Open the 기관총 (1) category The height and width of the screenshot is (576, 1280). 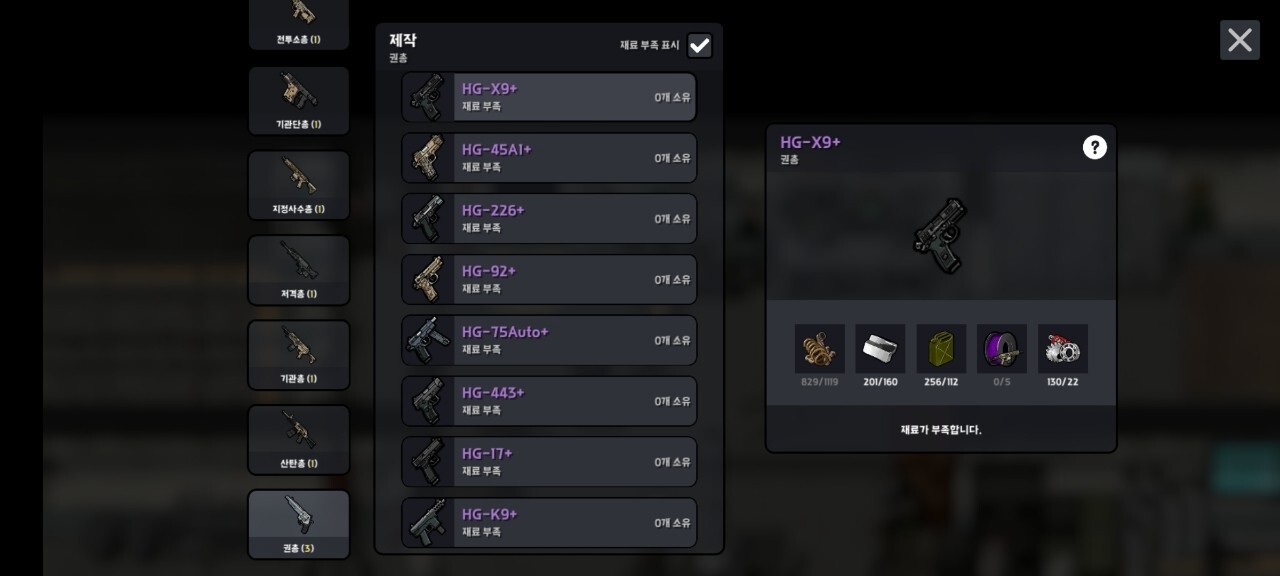point(299,355)
